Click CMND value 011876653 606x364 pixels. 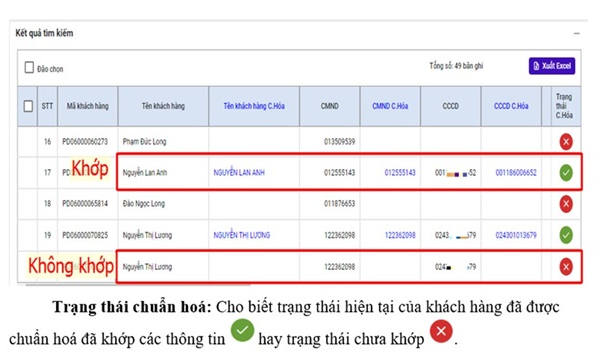[339, 204]
